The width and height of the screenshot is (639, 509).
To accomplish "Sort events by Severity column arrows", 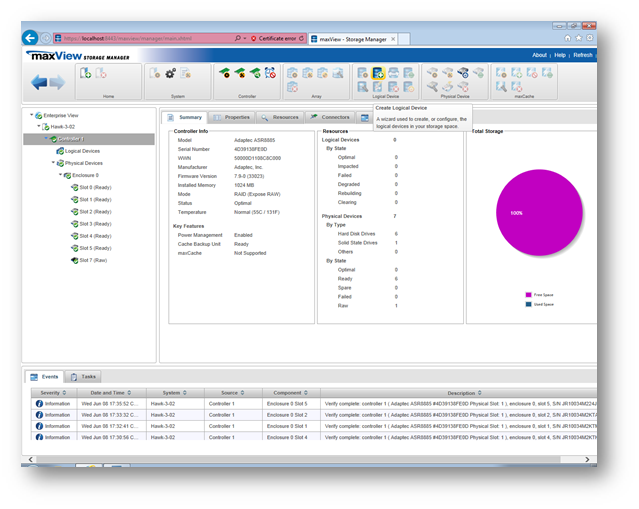I will coord(64,393).
